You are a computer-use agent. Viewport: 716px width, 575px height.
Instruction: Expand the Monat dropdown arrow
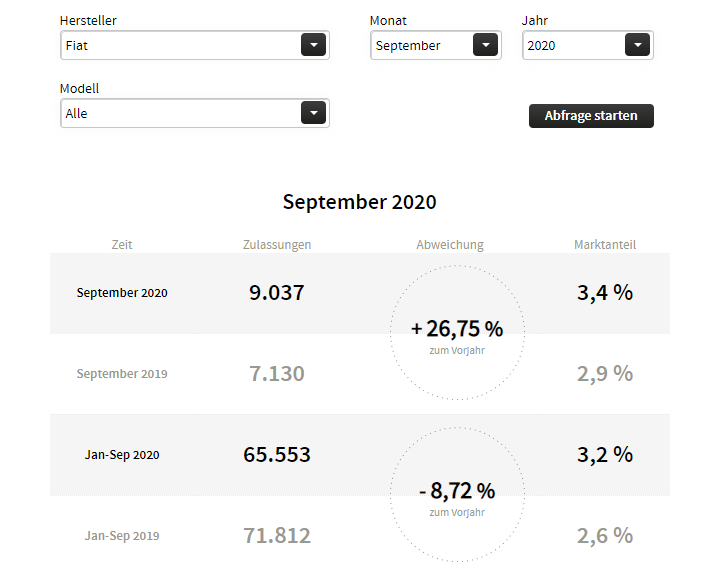(485, 45)
